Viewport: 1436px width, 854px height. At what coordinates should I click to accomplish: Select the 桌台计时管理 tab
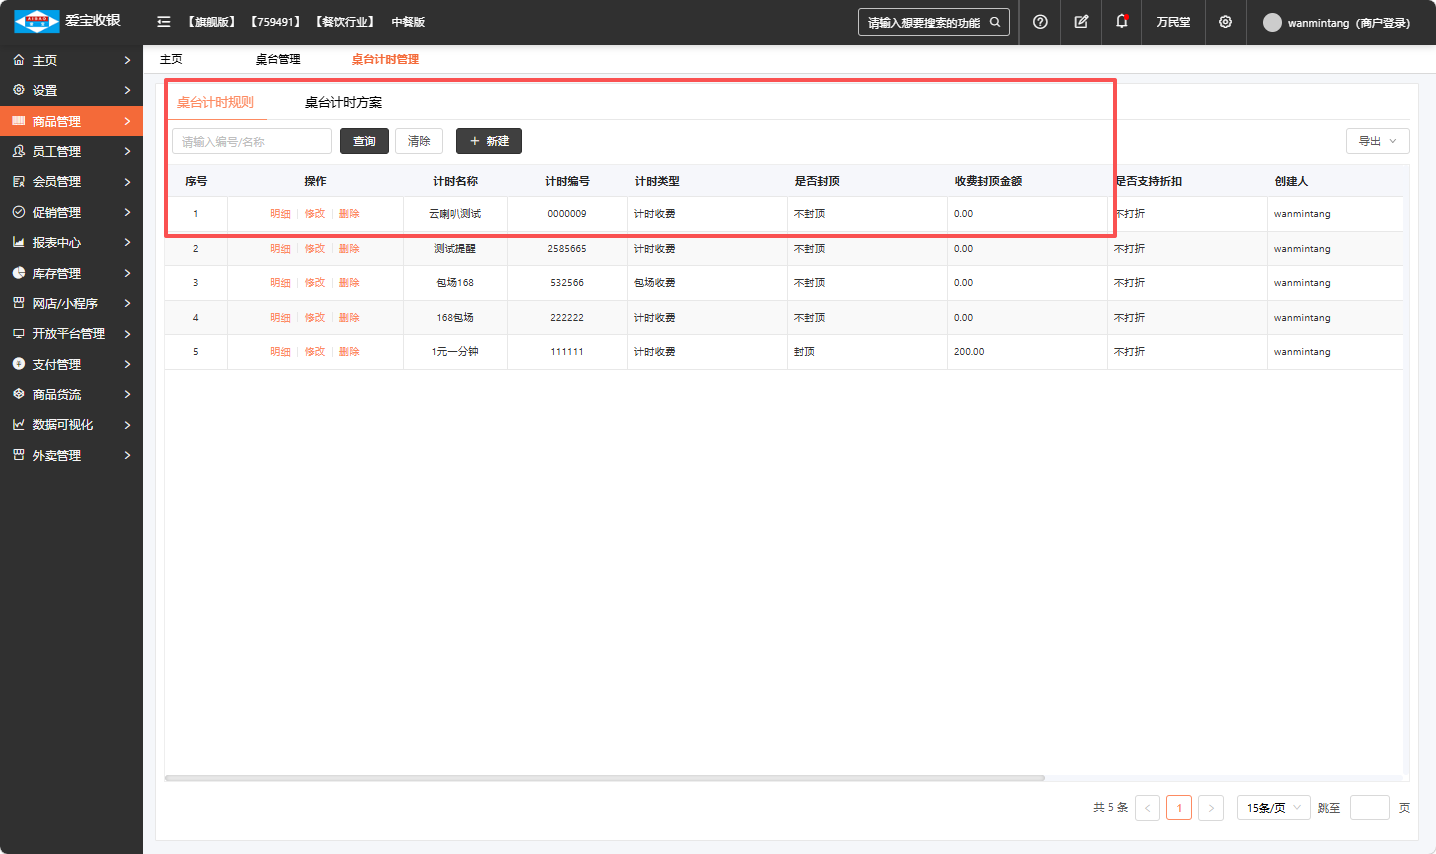tap(385, 59)
